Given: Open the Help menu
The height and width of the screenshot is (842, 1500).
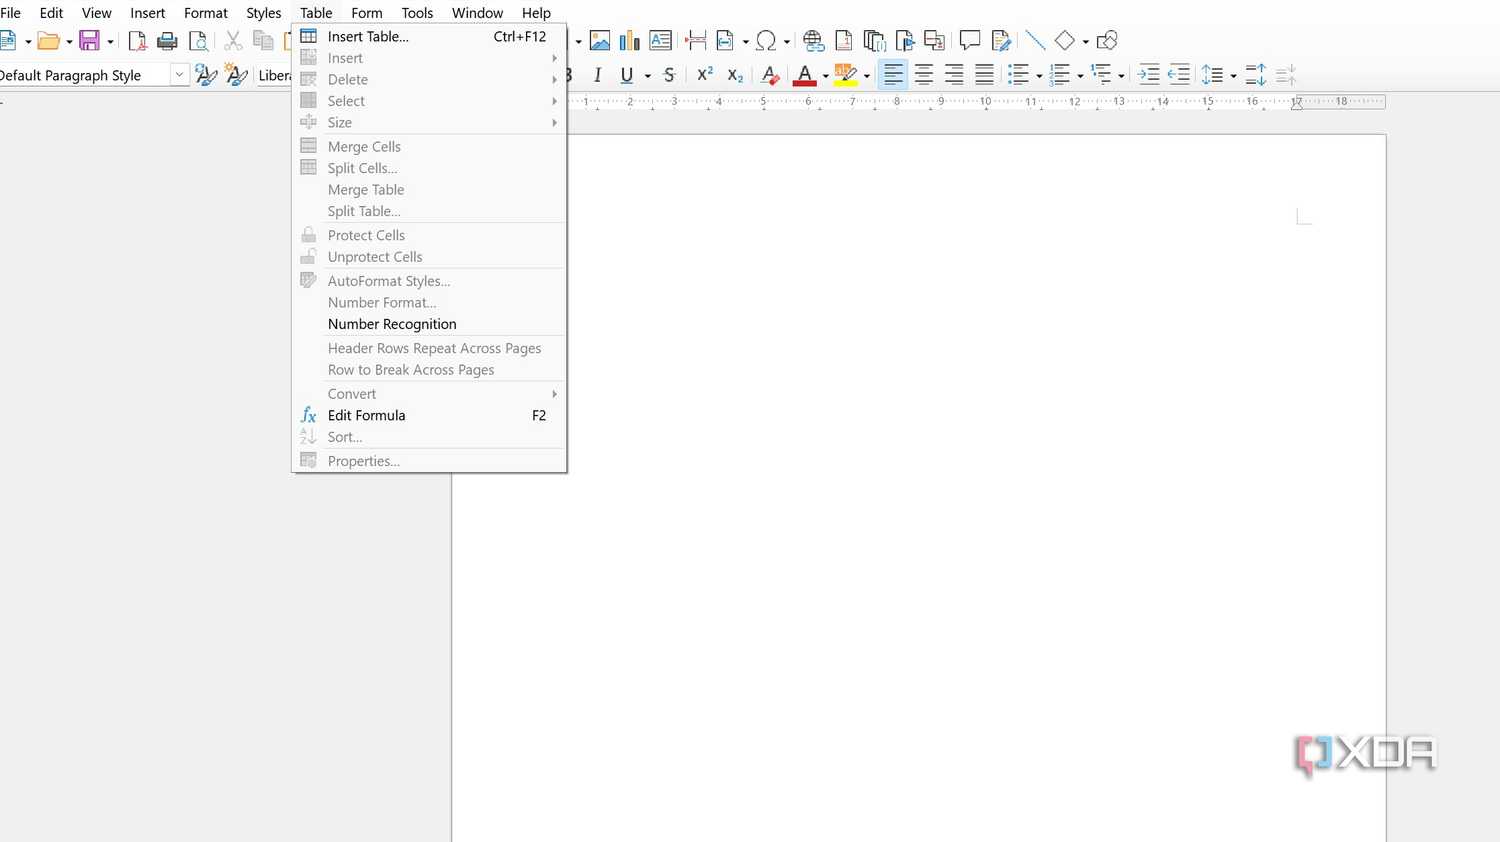Looking at the screenshot, I should 536,13.
